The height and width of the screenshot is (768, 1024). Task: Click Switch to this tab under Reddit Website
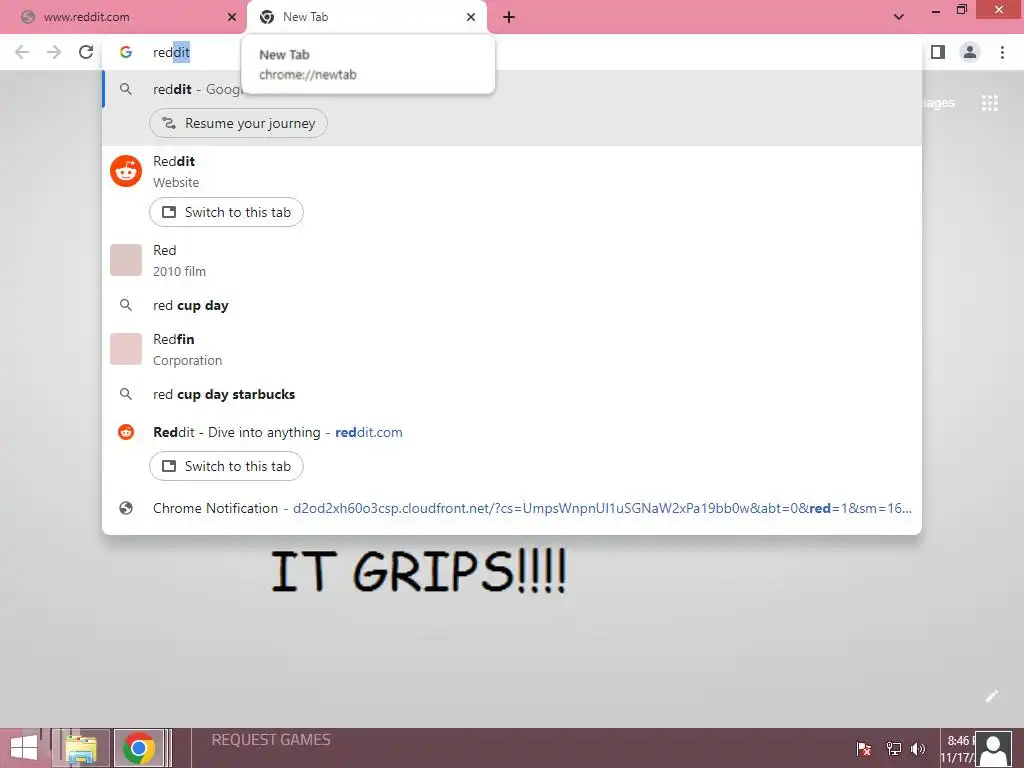[x=226, y=212]
